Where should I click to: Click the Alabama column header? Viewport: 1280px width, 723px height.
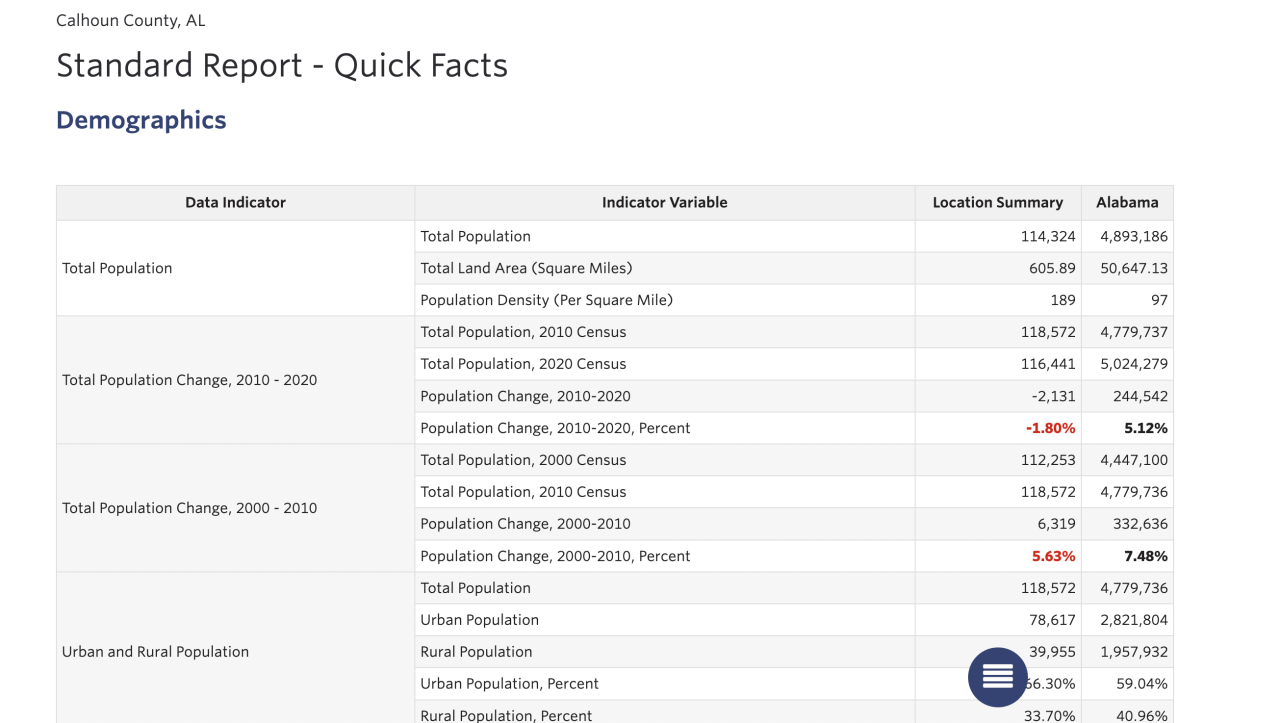click(x=1127, y=202)
